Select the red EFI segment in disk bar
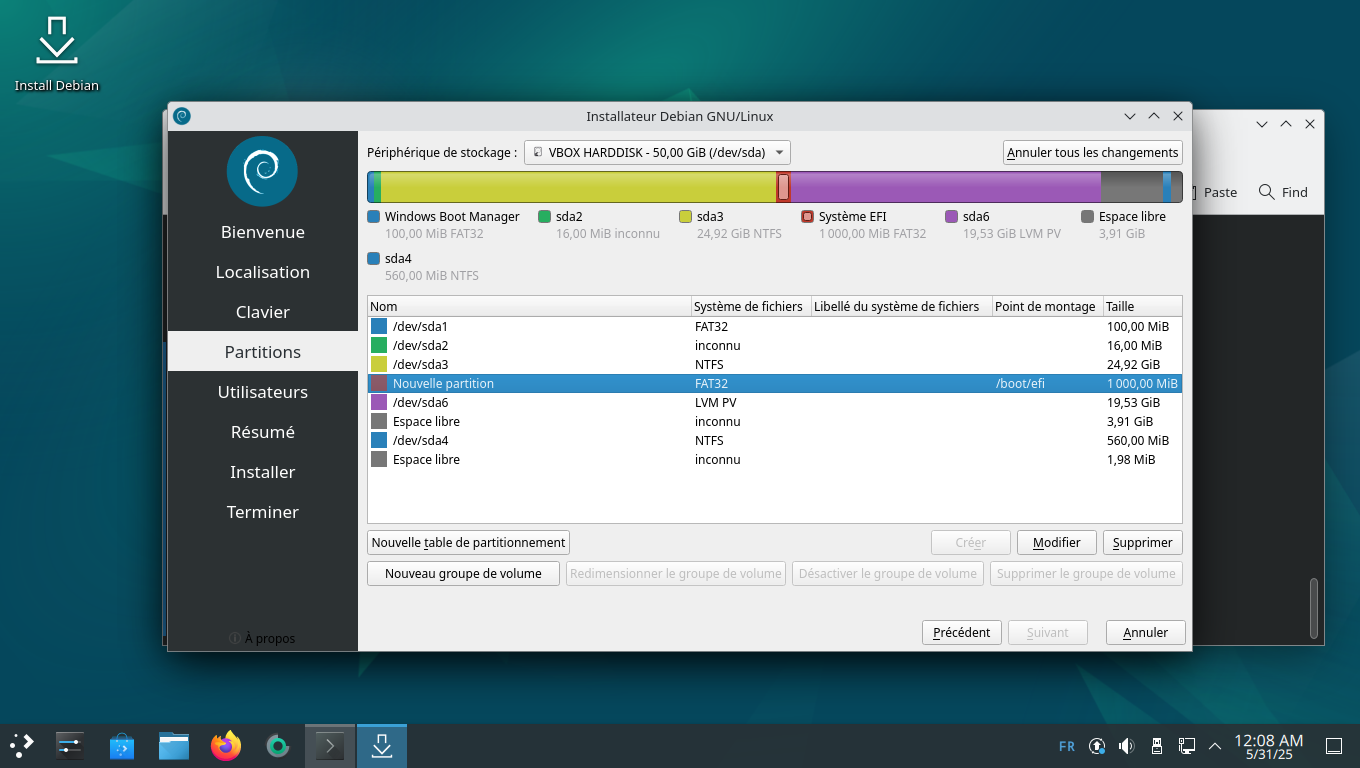Viewport: 1360px width, 768px height. click(784, 187)
